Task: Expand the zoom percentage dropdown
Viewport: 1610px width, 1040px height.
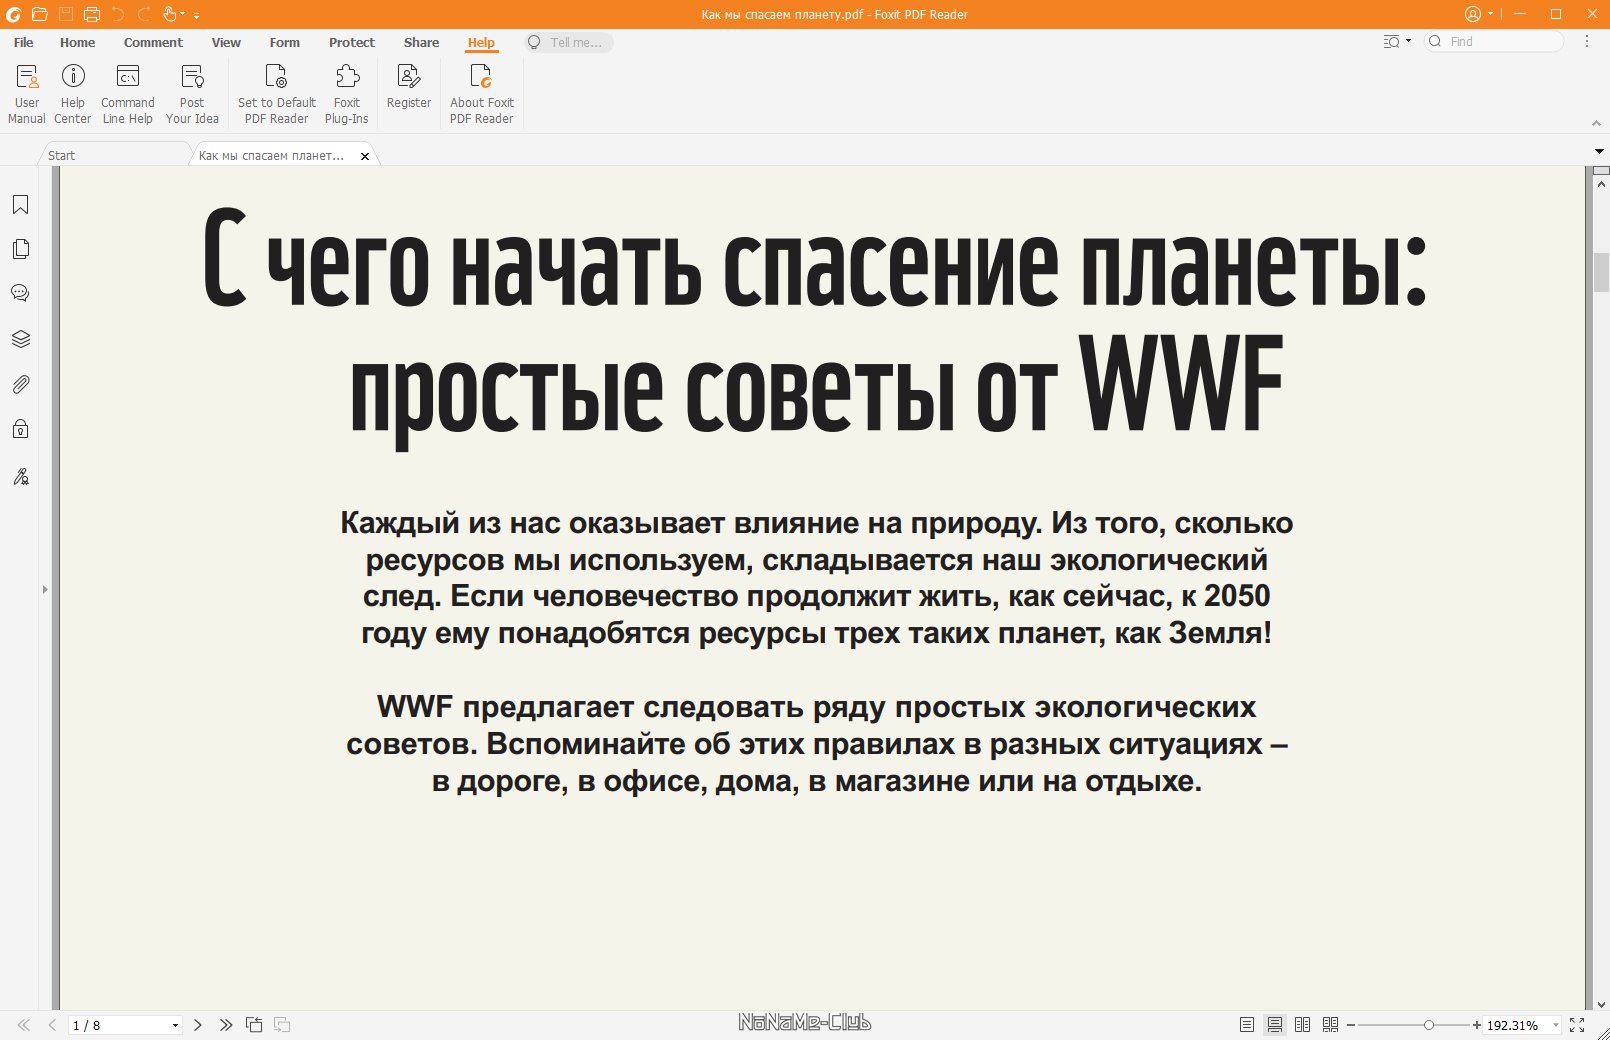Action: (x=1556, y=1025)
